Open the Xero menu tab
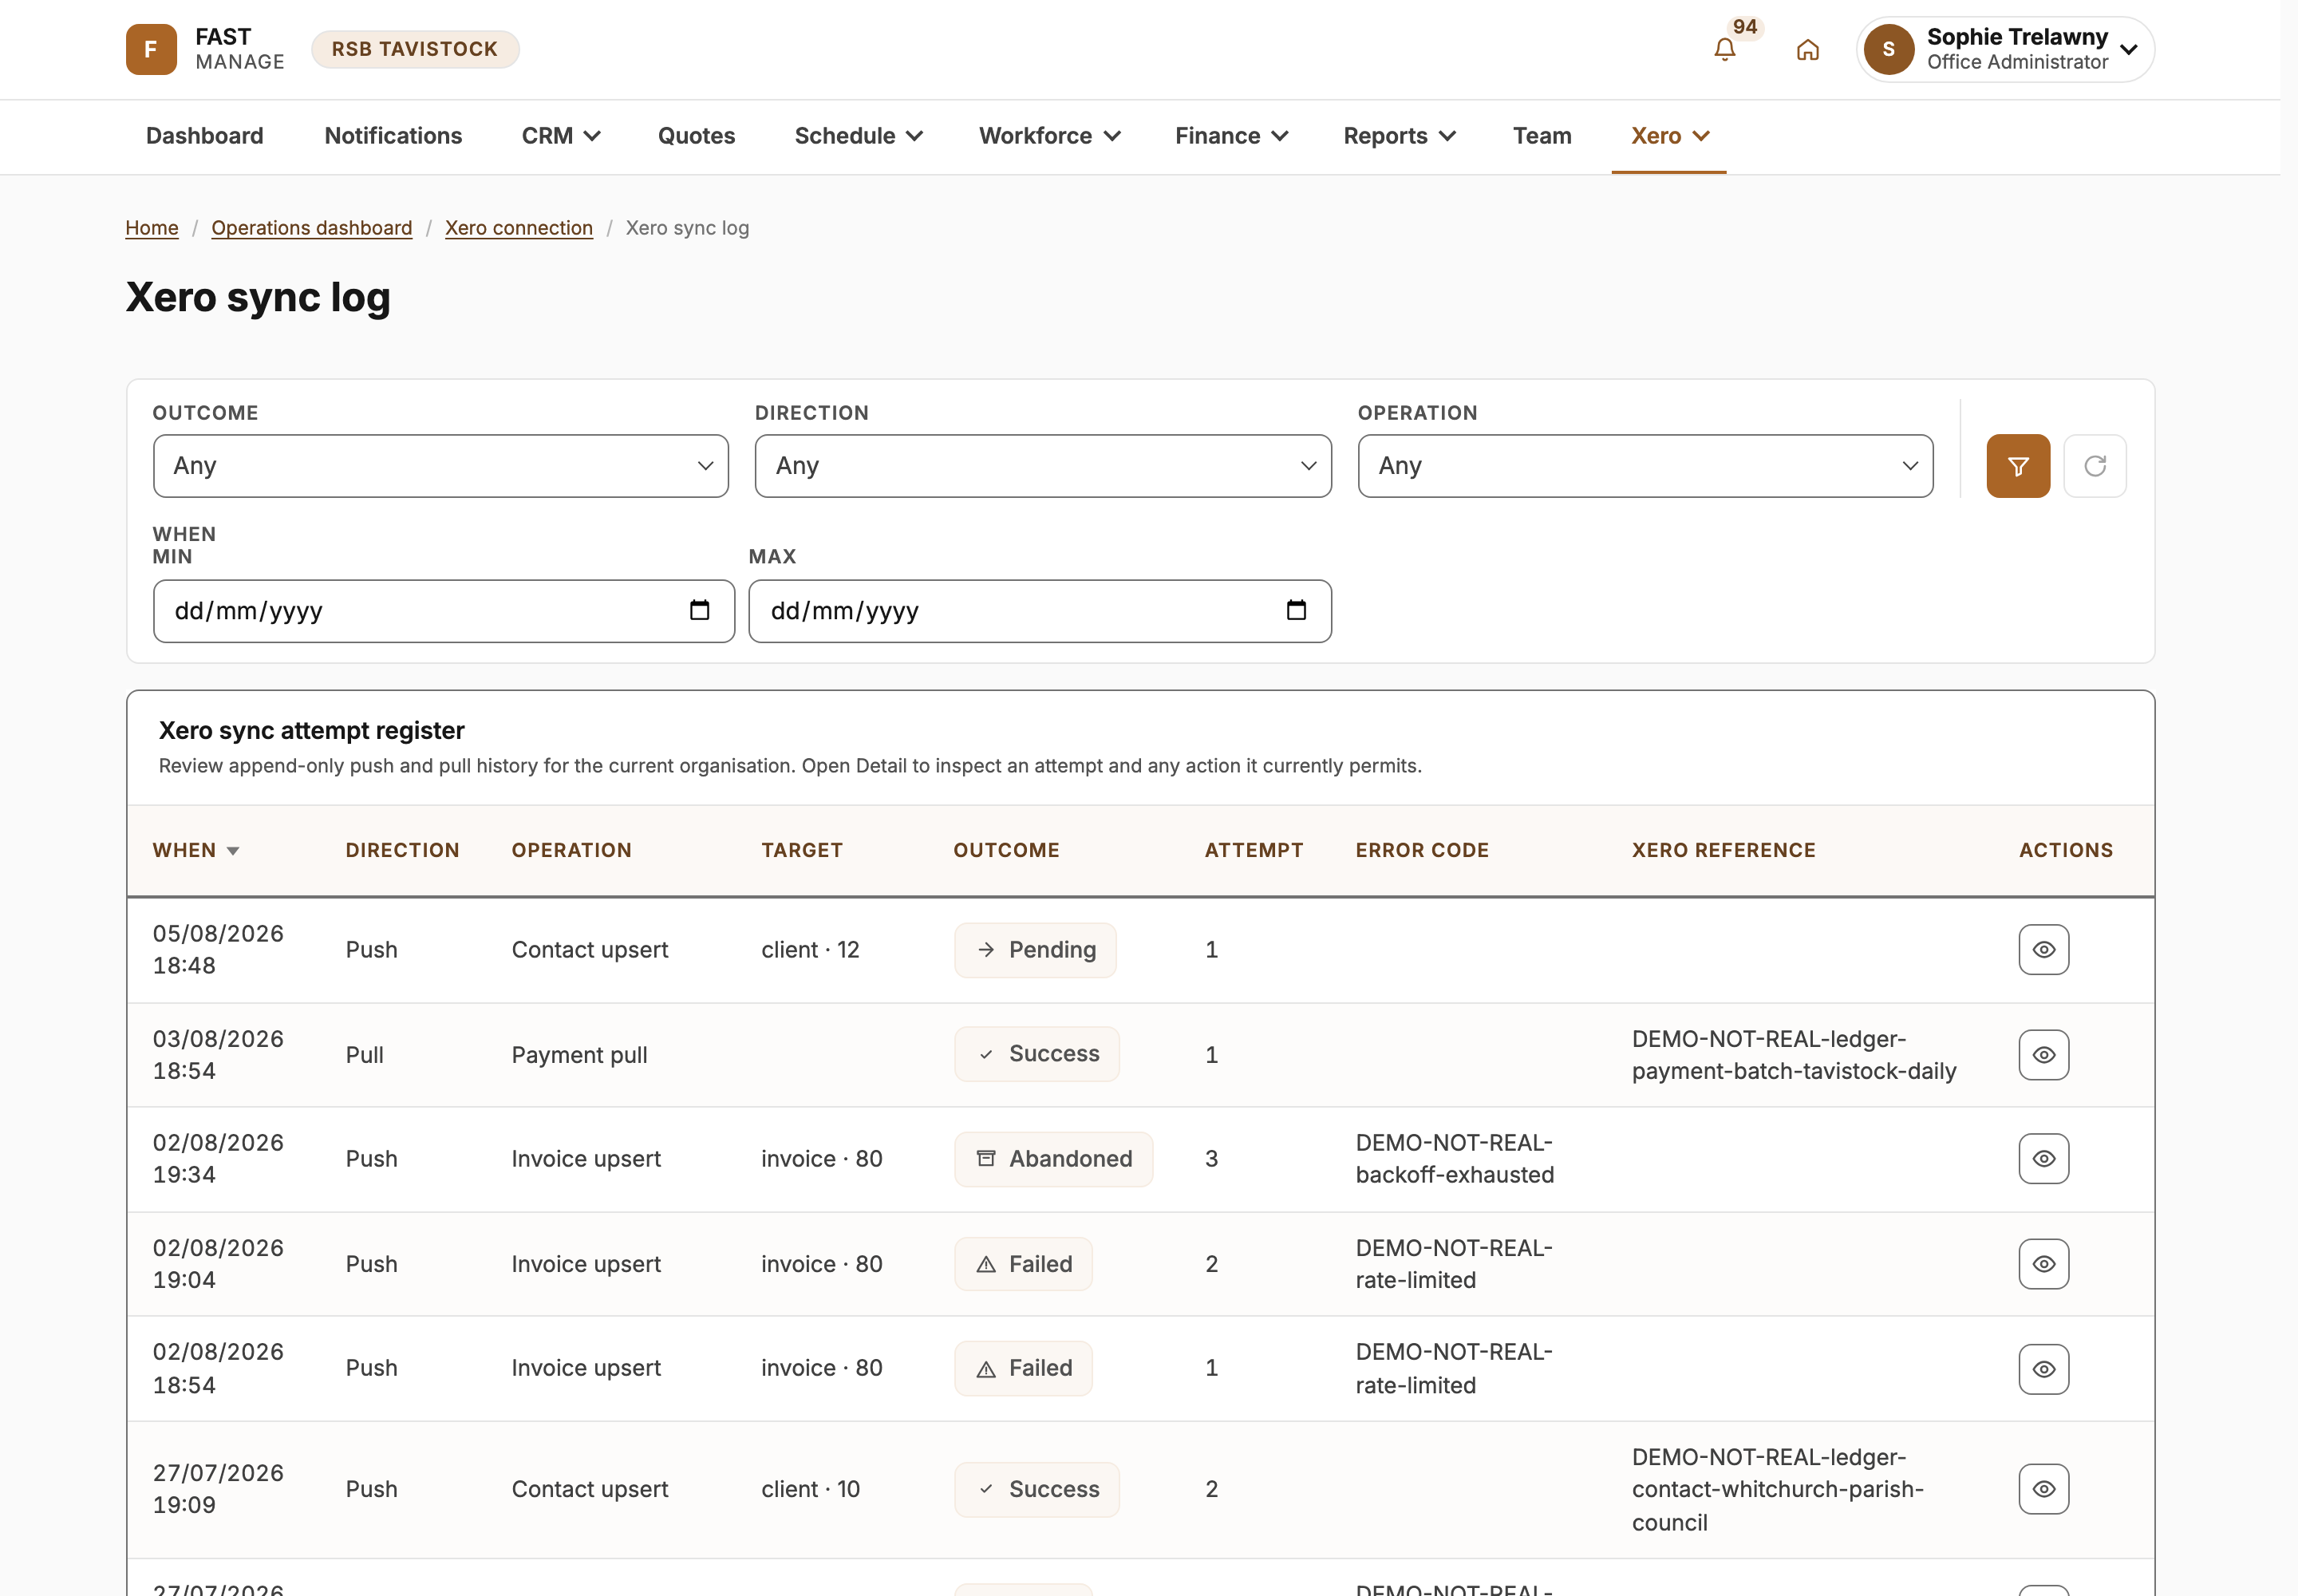 coord(1669,136)
